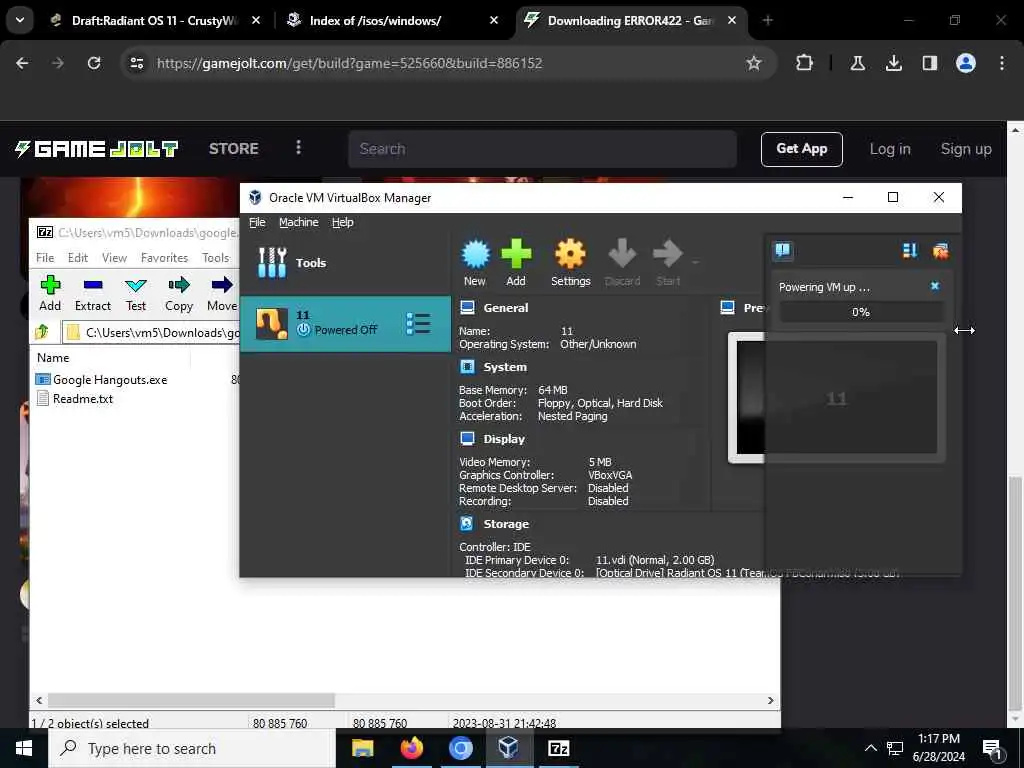Click the notification center book icon
The image size is (1024, 768).
(782, 251)
